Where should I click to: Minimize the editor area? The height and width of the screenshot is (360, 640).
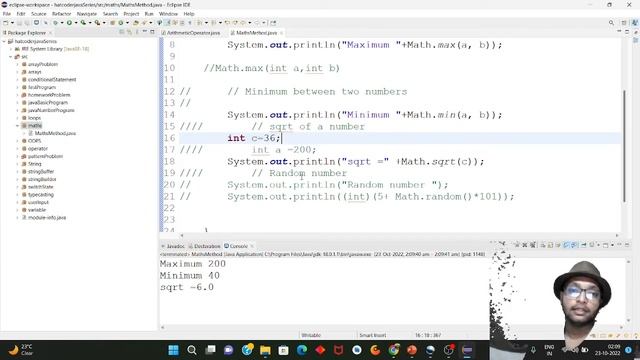(619, 32)
